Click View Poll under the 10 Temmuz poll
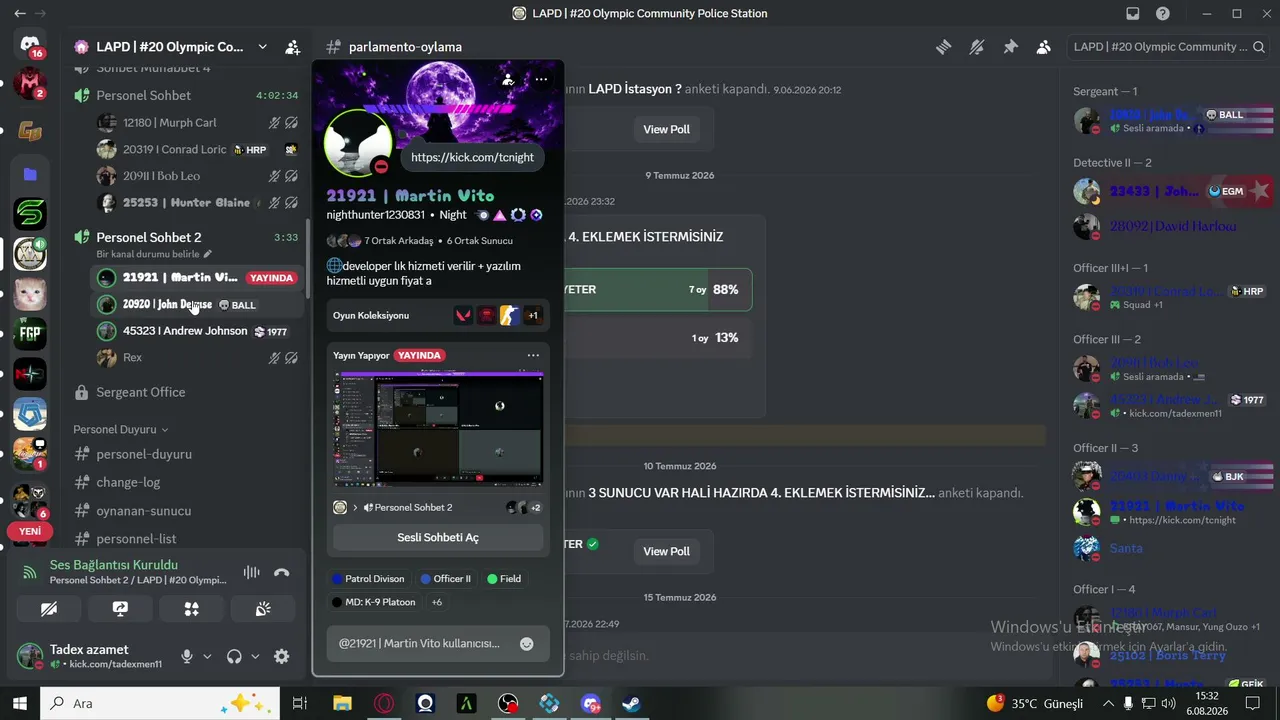This screenshot has width=1280, height=720. coord(666,551)
